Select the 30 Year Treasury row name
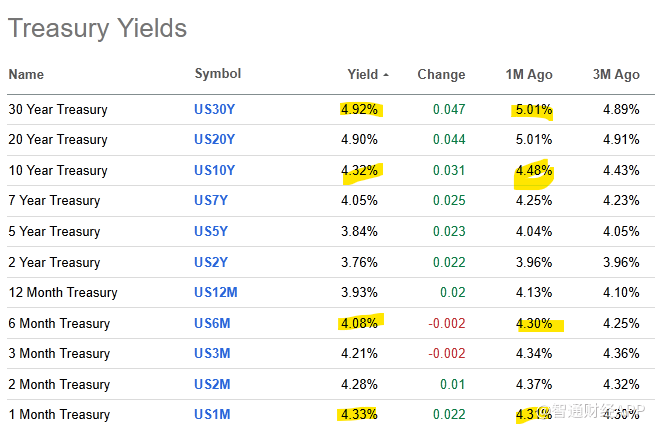 pos(58,110)
